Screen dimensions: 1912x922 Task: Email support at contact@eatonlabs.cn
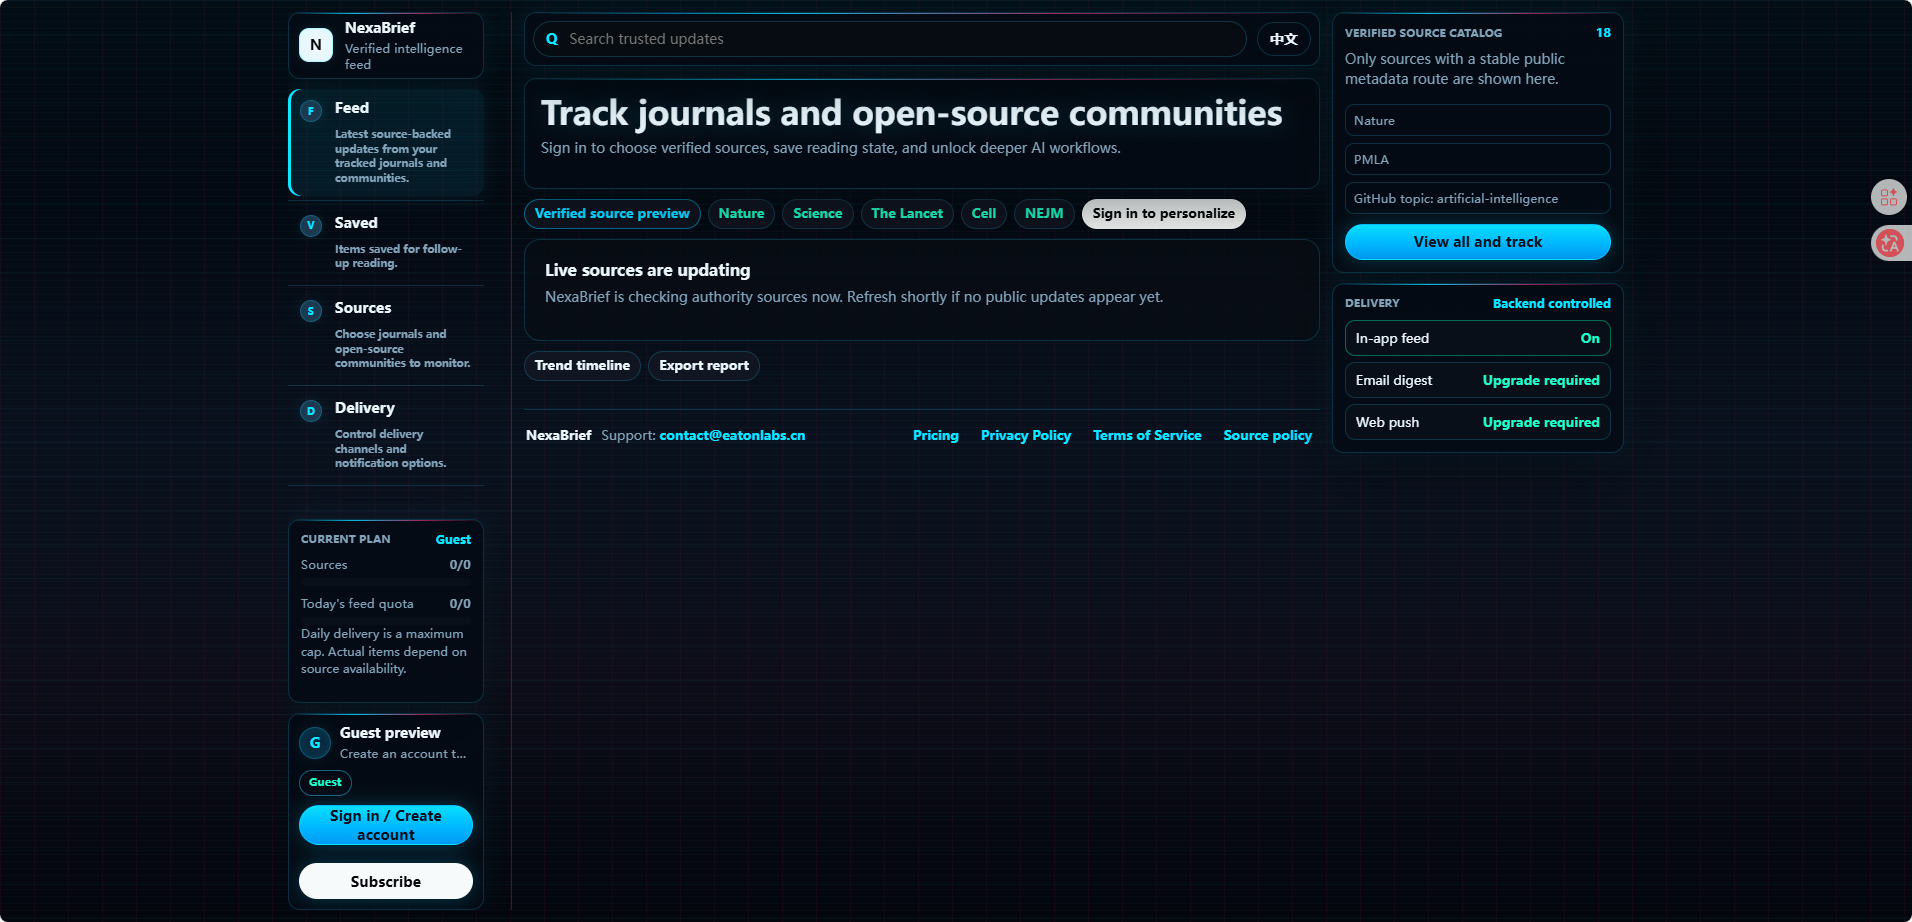tap(732, 436)
